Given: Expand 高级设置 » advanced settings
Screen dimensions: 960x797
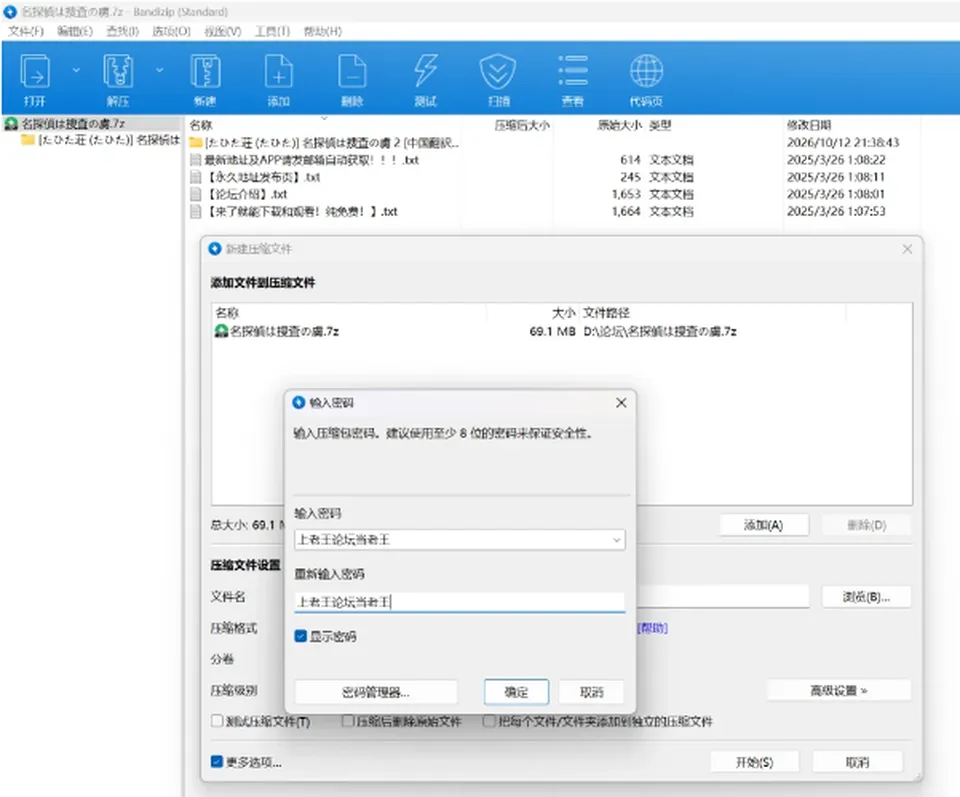Looking at the screenshot, I should point(839,690).
